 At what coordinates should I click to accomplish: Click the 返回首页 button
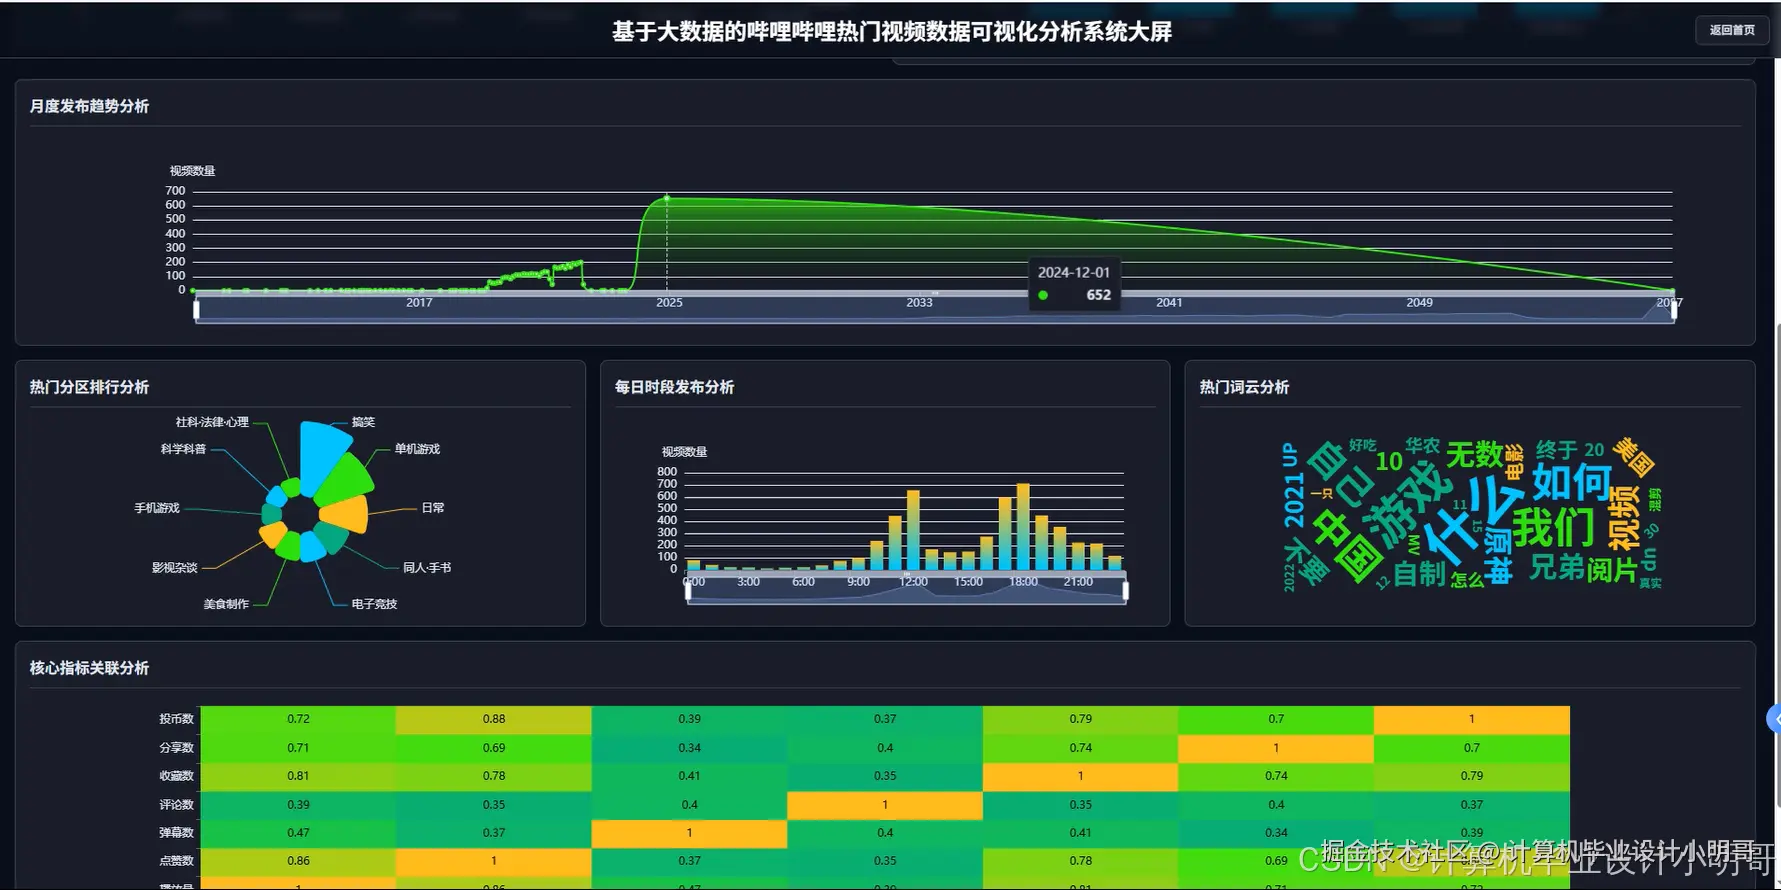click(1732, 30)
